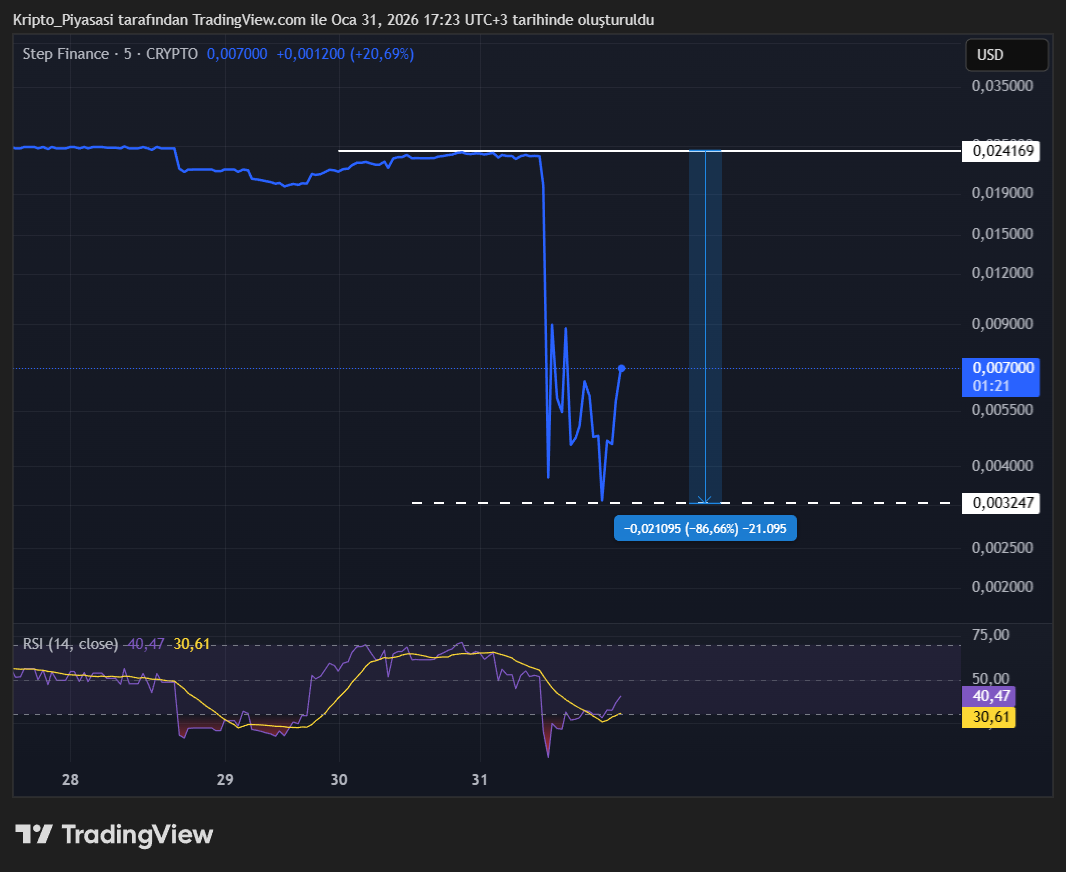Open the USD currency selector

1006,55
